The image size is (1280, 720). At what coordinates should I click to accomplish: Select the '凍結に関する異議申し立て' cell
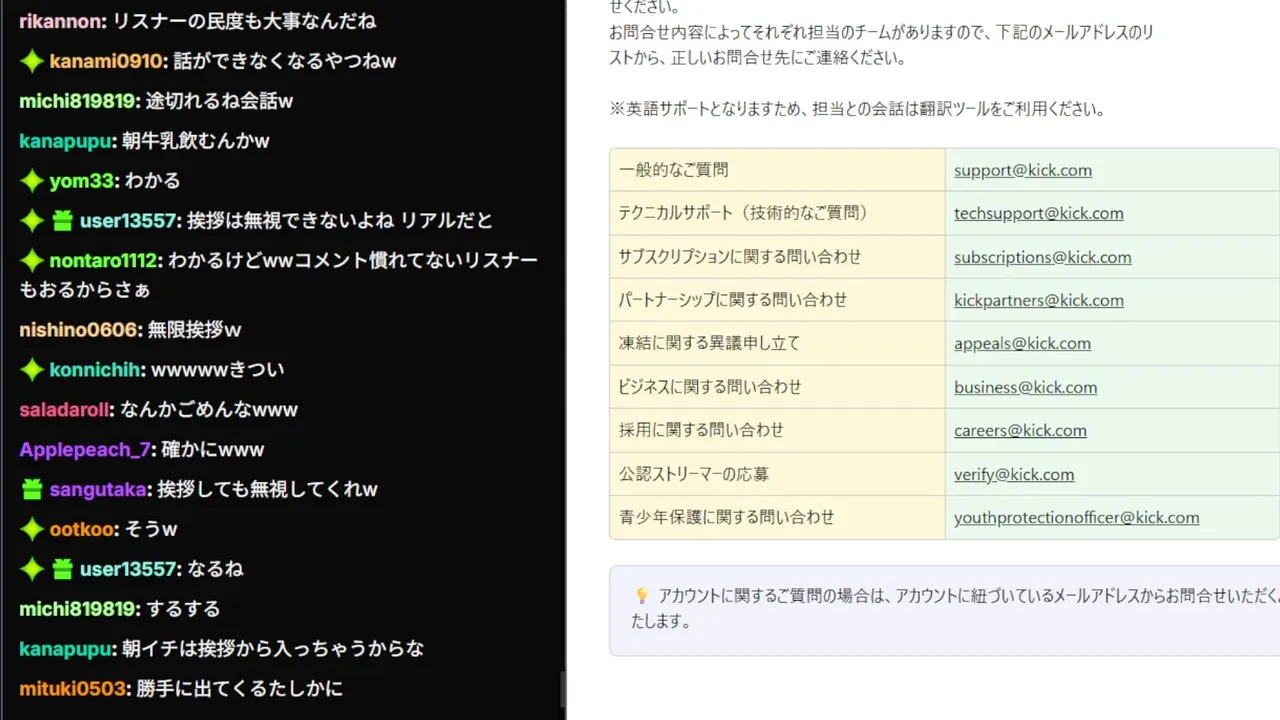click(x=777, y=343)
